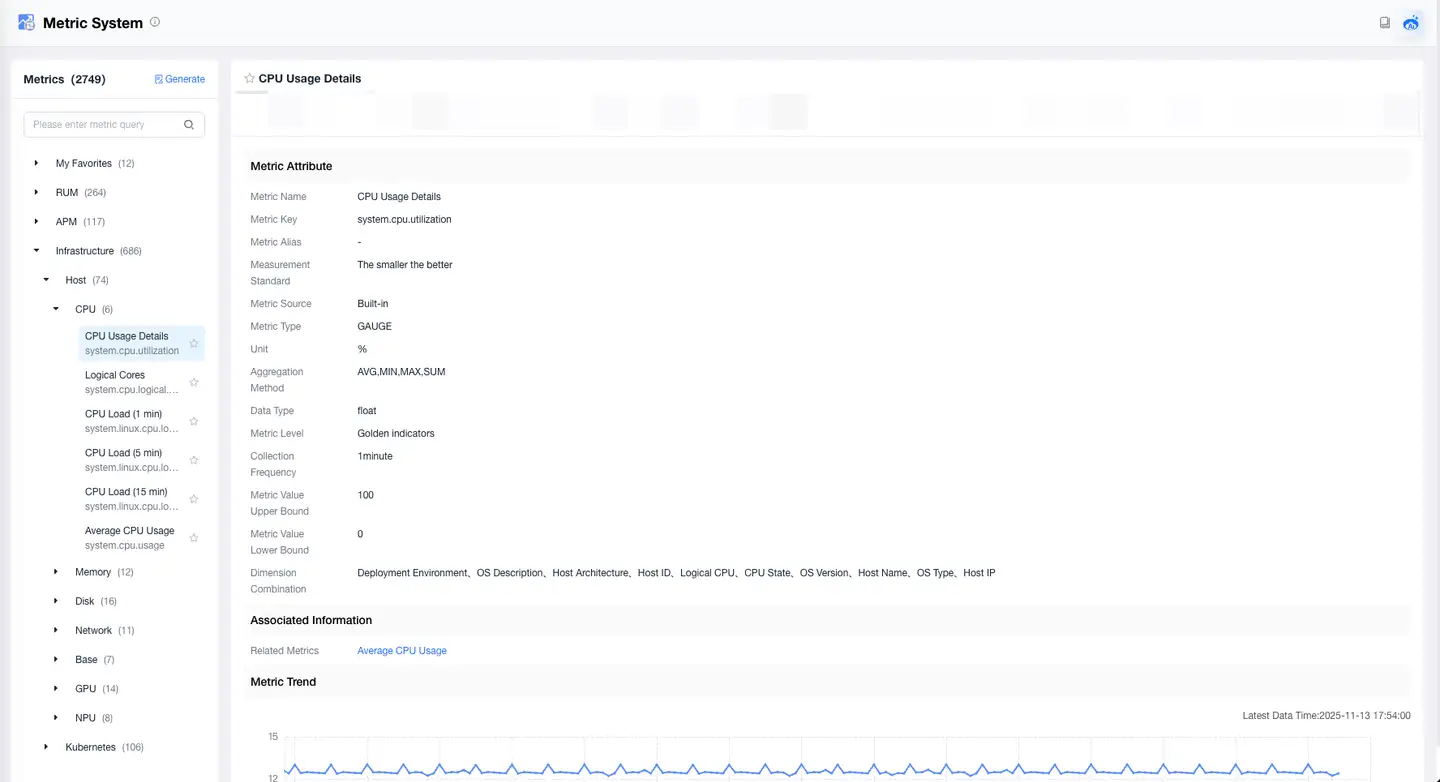Screen dimensions: 1440x782
Task: Toggle favorite star for Average CPU Usage in tree
Action: pyautogui.click(x=194, y=538)
